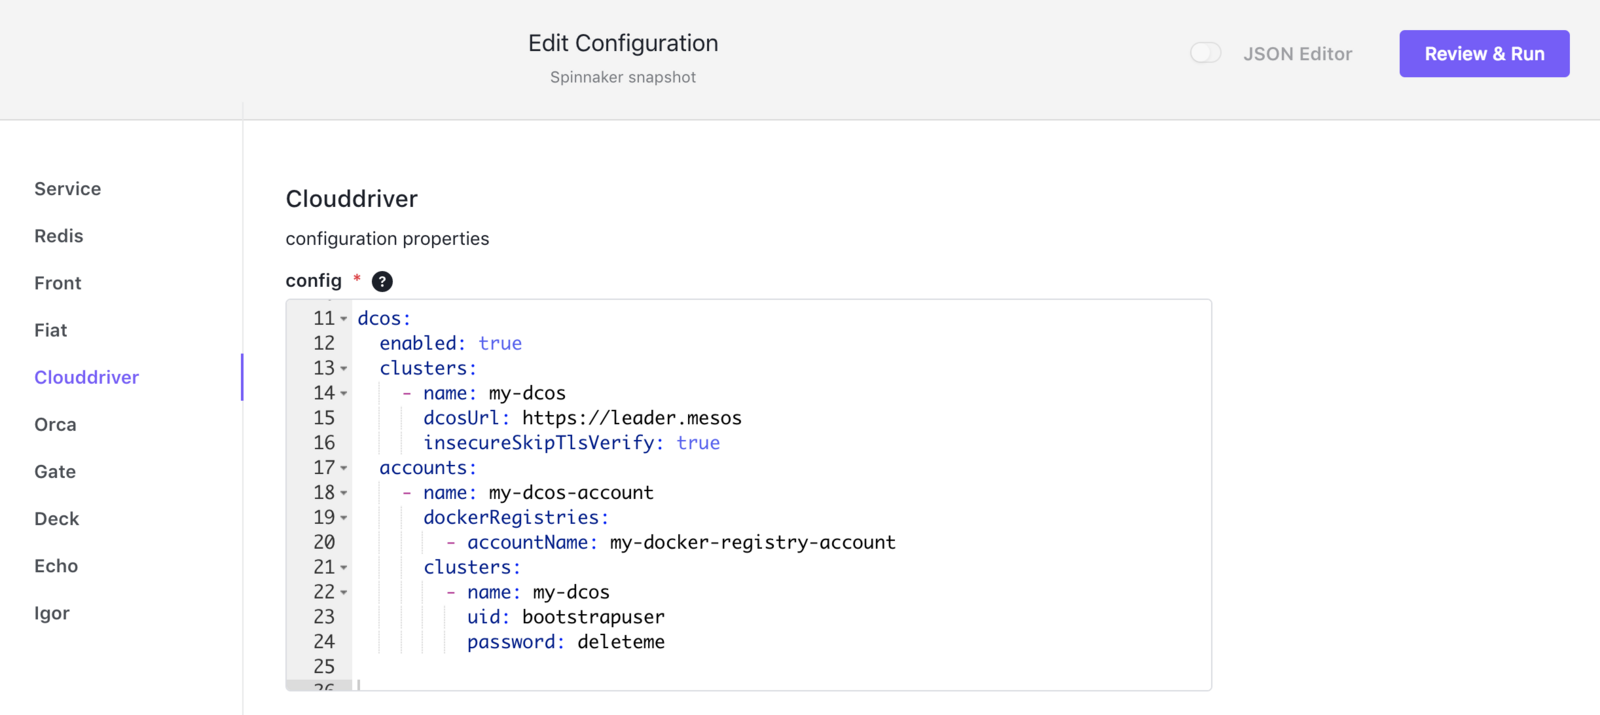The image size is (1600, 715).
Task: Open the Igor section
Action: tap(52, 612)
